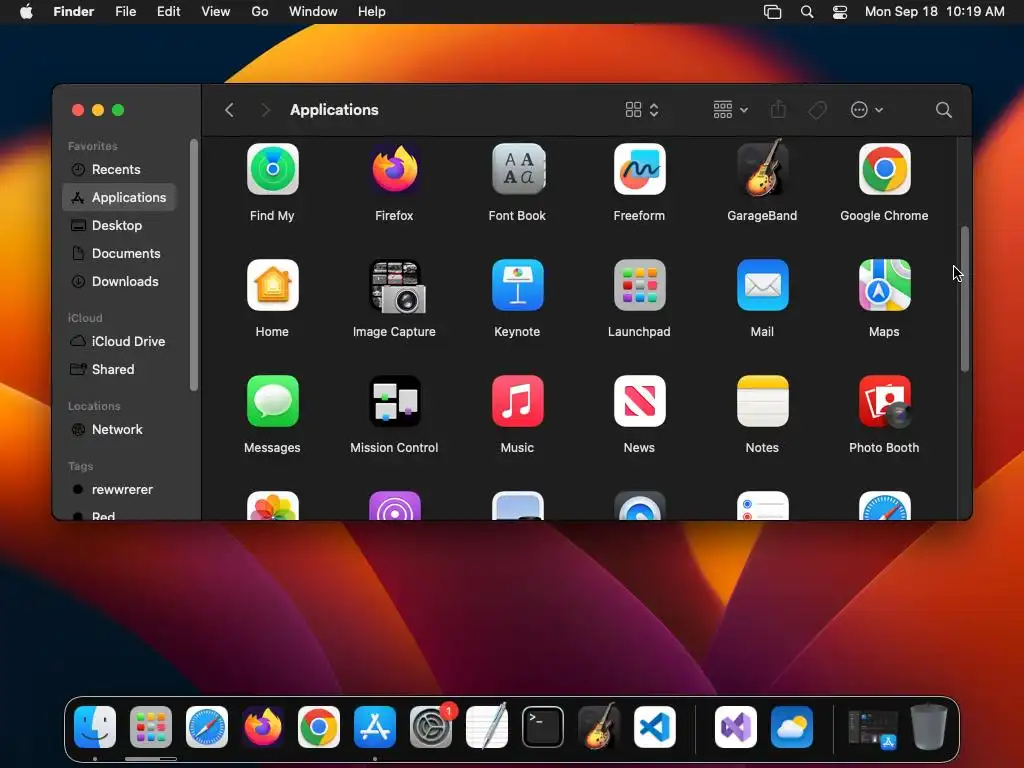This screenshot has width=1024, height=768.
Task: Select the News application icon
Action: coord(639,401)
